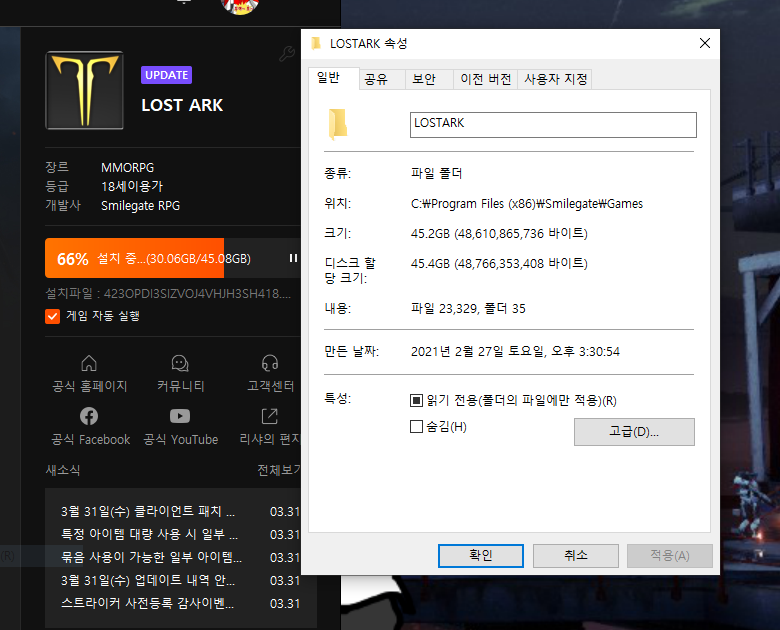Open the 3월 31일 업데이트 내역 news item
The height and width of the screenshot is (630, 780).
[x=148, y=580]
